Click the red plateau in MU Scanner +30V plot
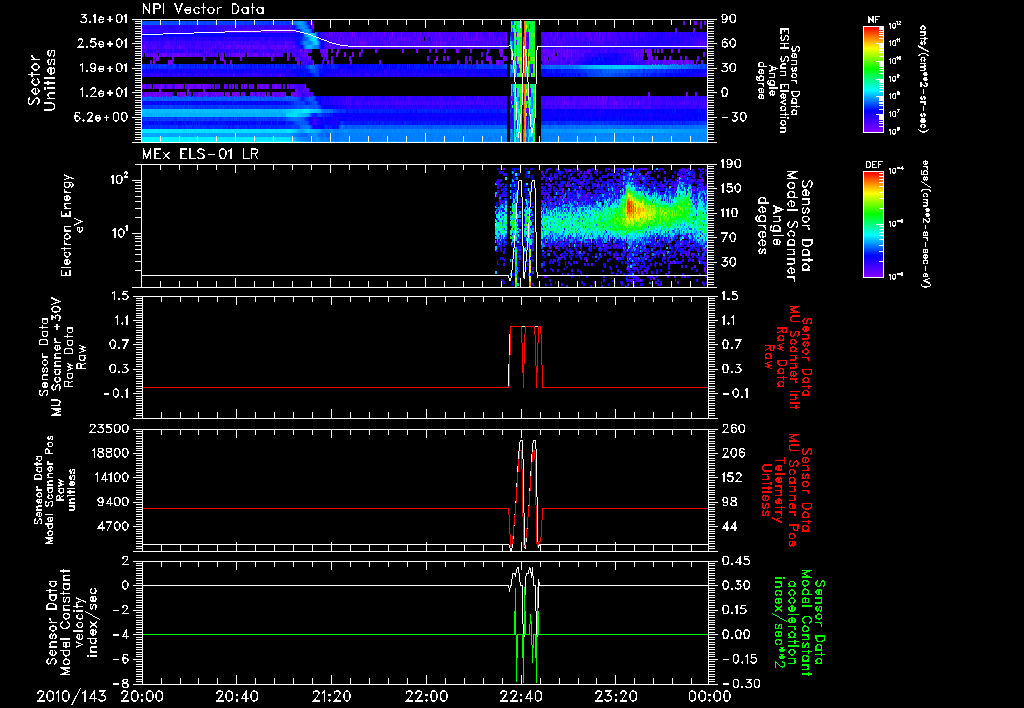 tap(525, 327)
